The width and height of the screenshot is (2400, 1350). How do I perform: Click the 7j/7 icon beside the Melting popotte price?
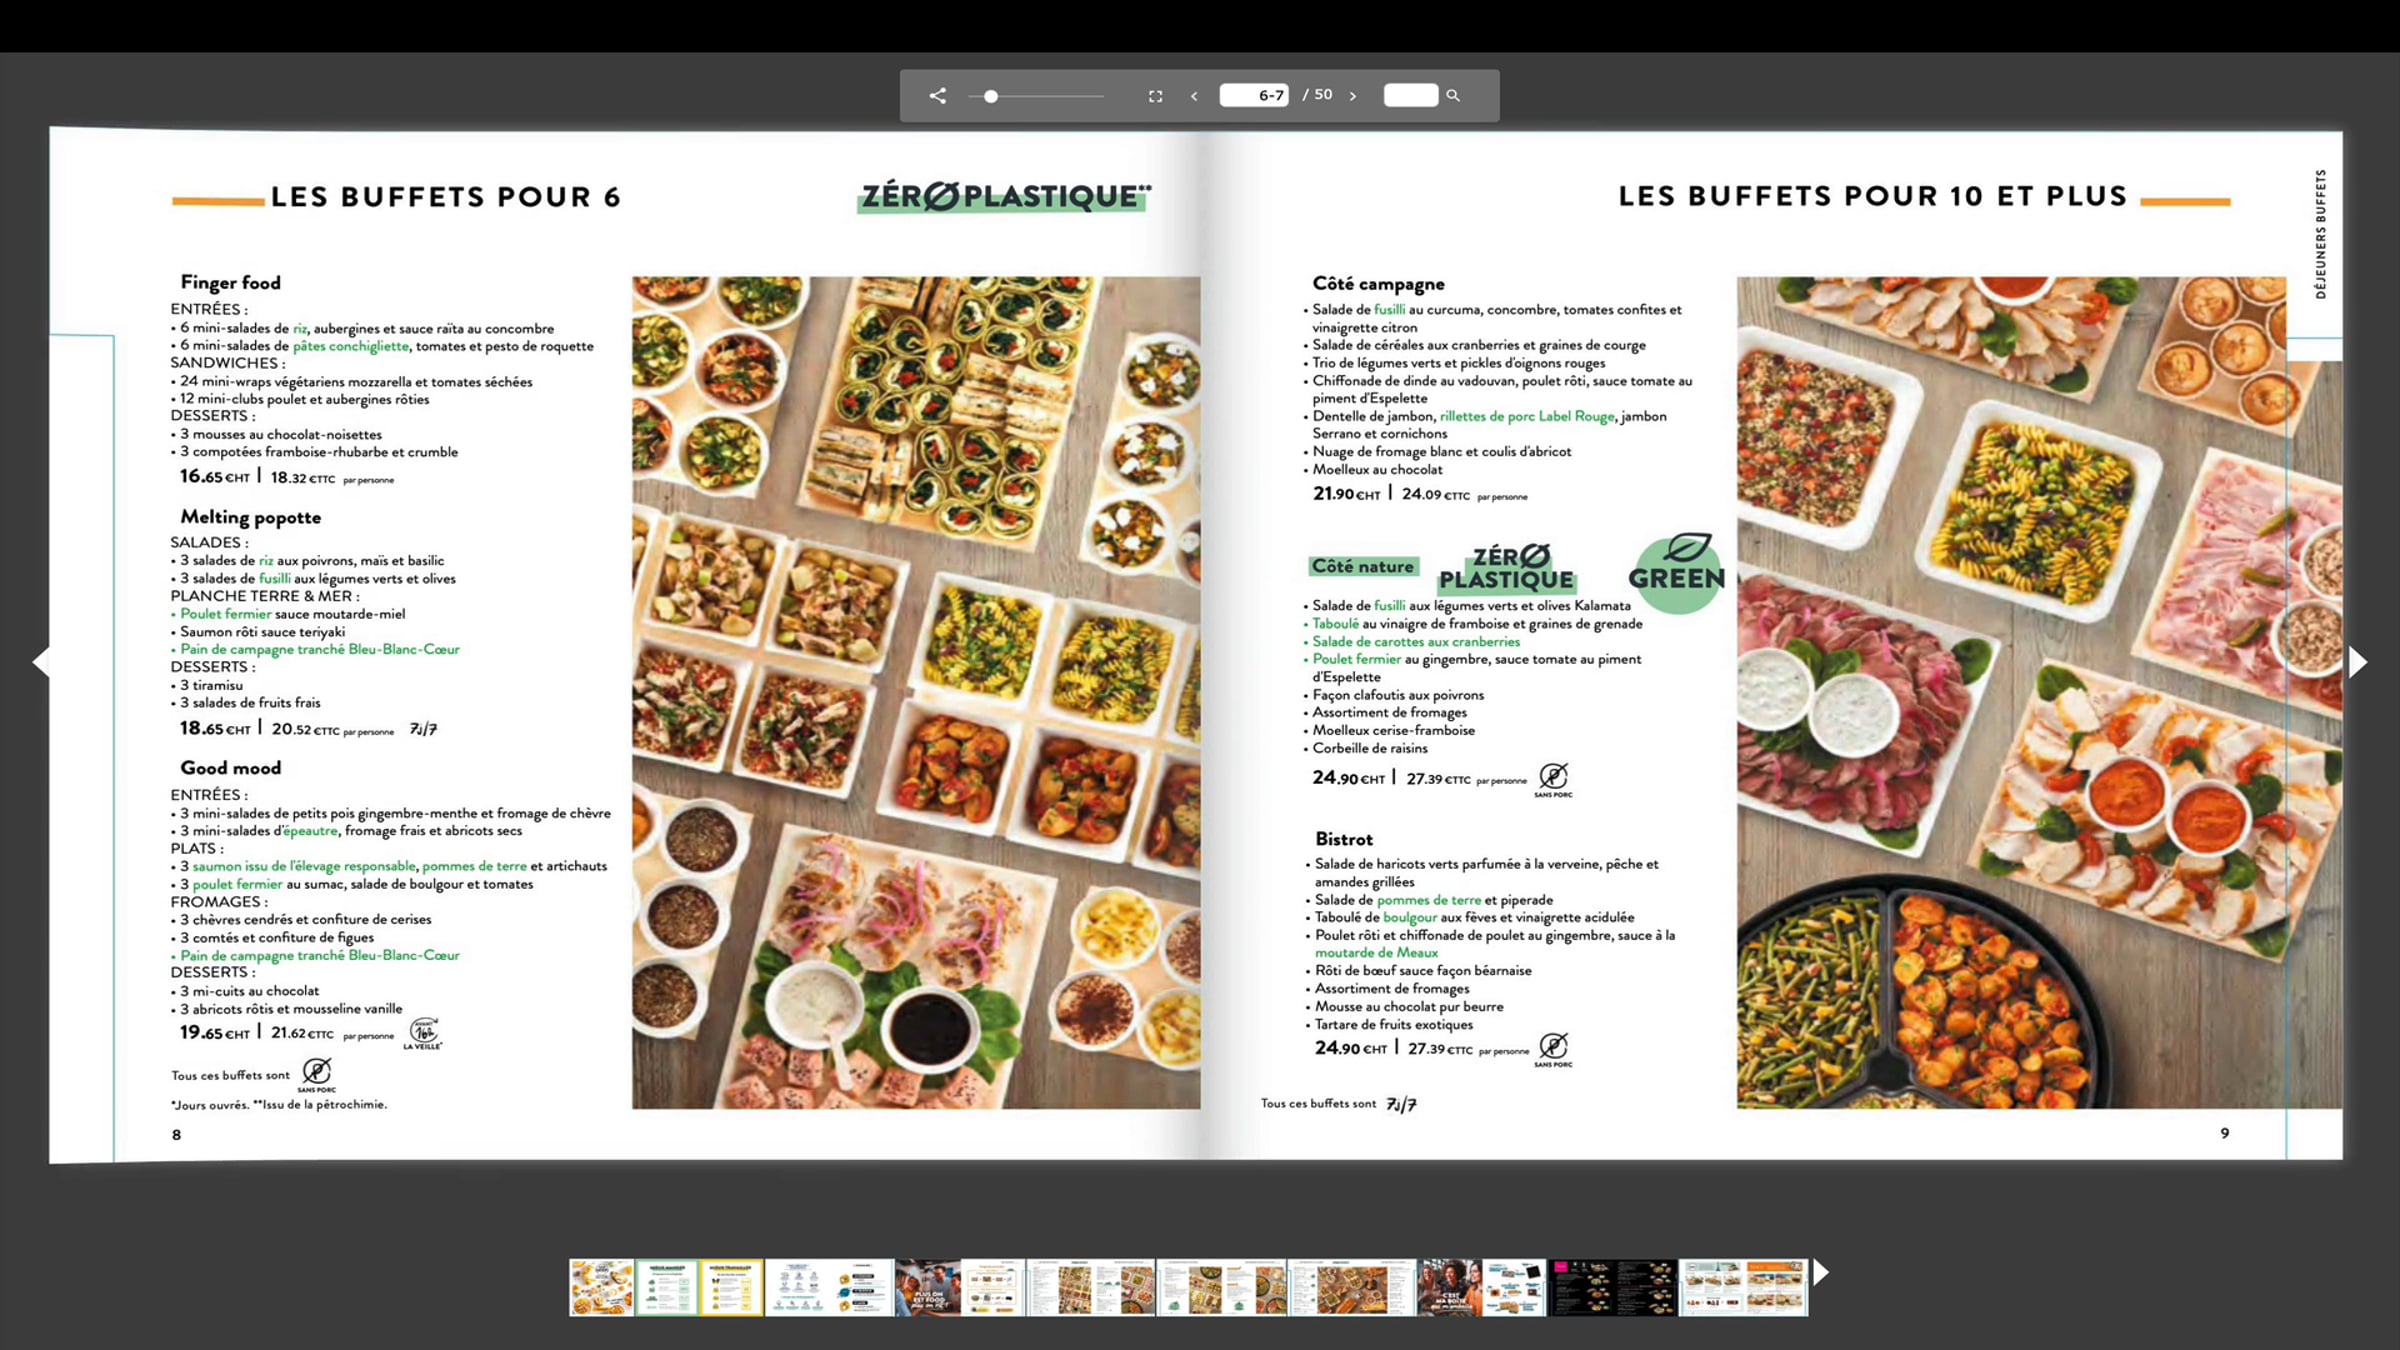tap(423, 729)
